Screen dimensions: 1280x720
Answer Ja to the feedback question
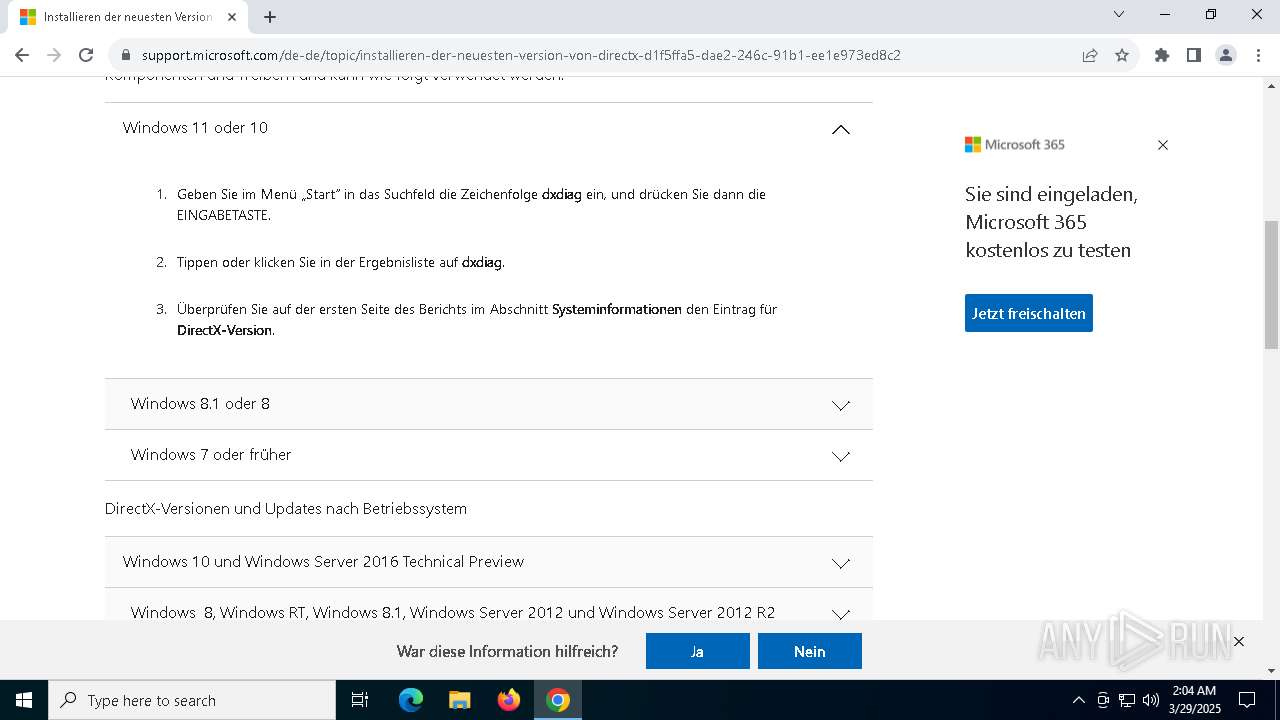[698, 651]
